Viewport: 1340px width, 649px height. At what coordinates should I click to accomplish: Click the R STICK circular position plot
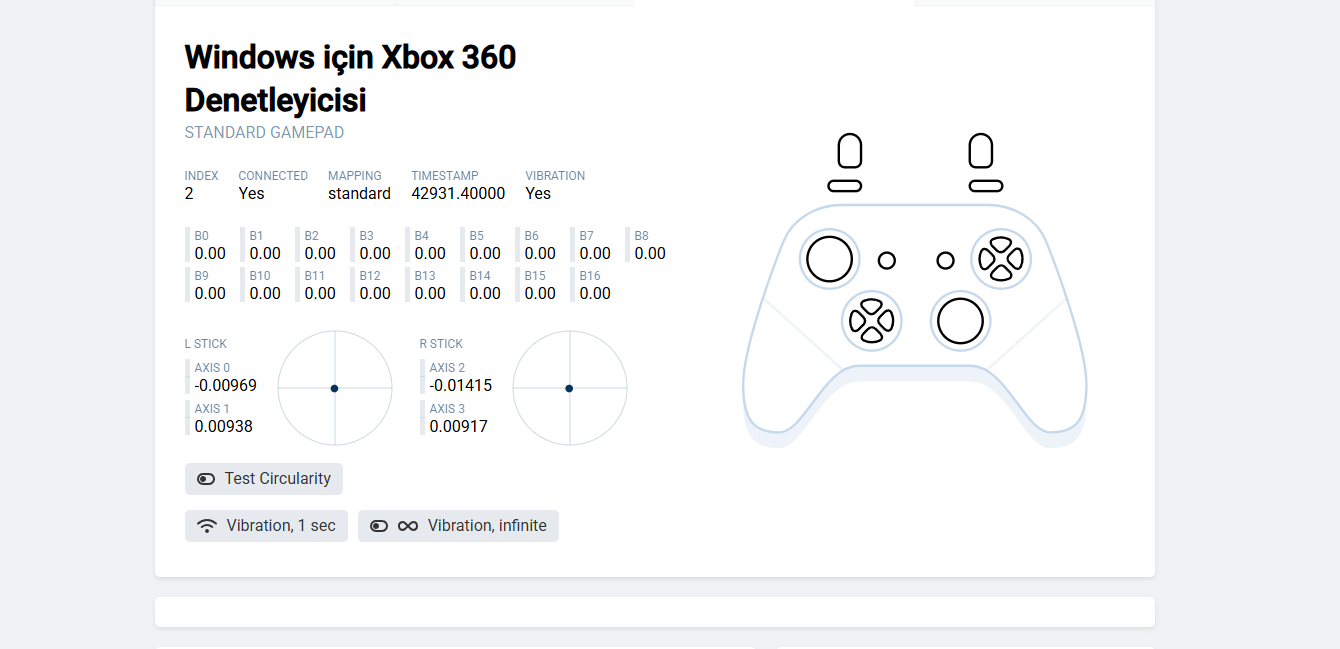click(570, 388)
